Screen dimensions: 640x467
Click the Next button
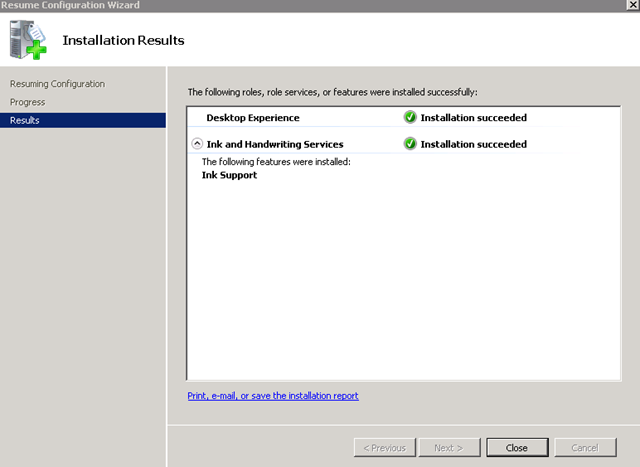point(449,448)
